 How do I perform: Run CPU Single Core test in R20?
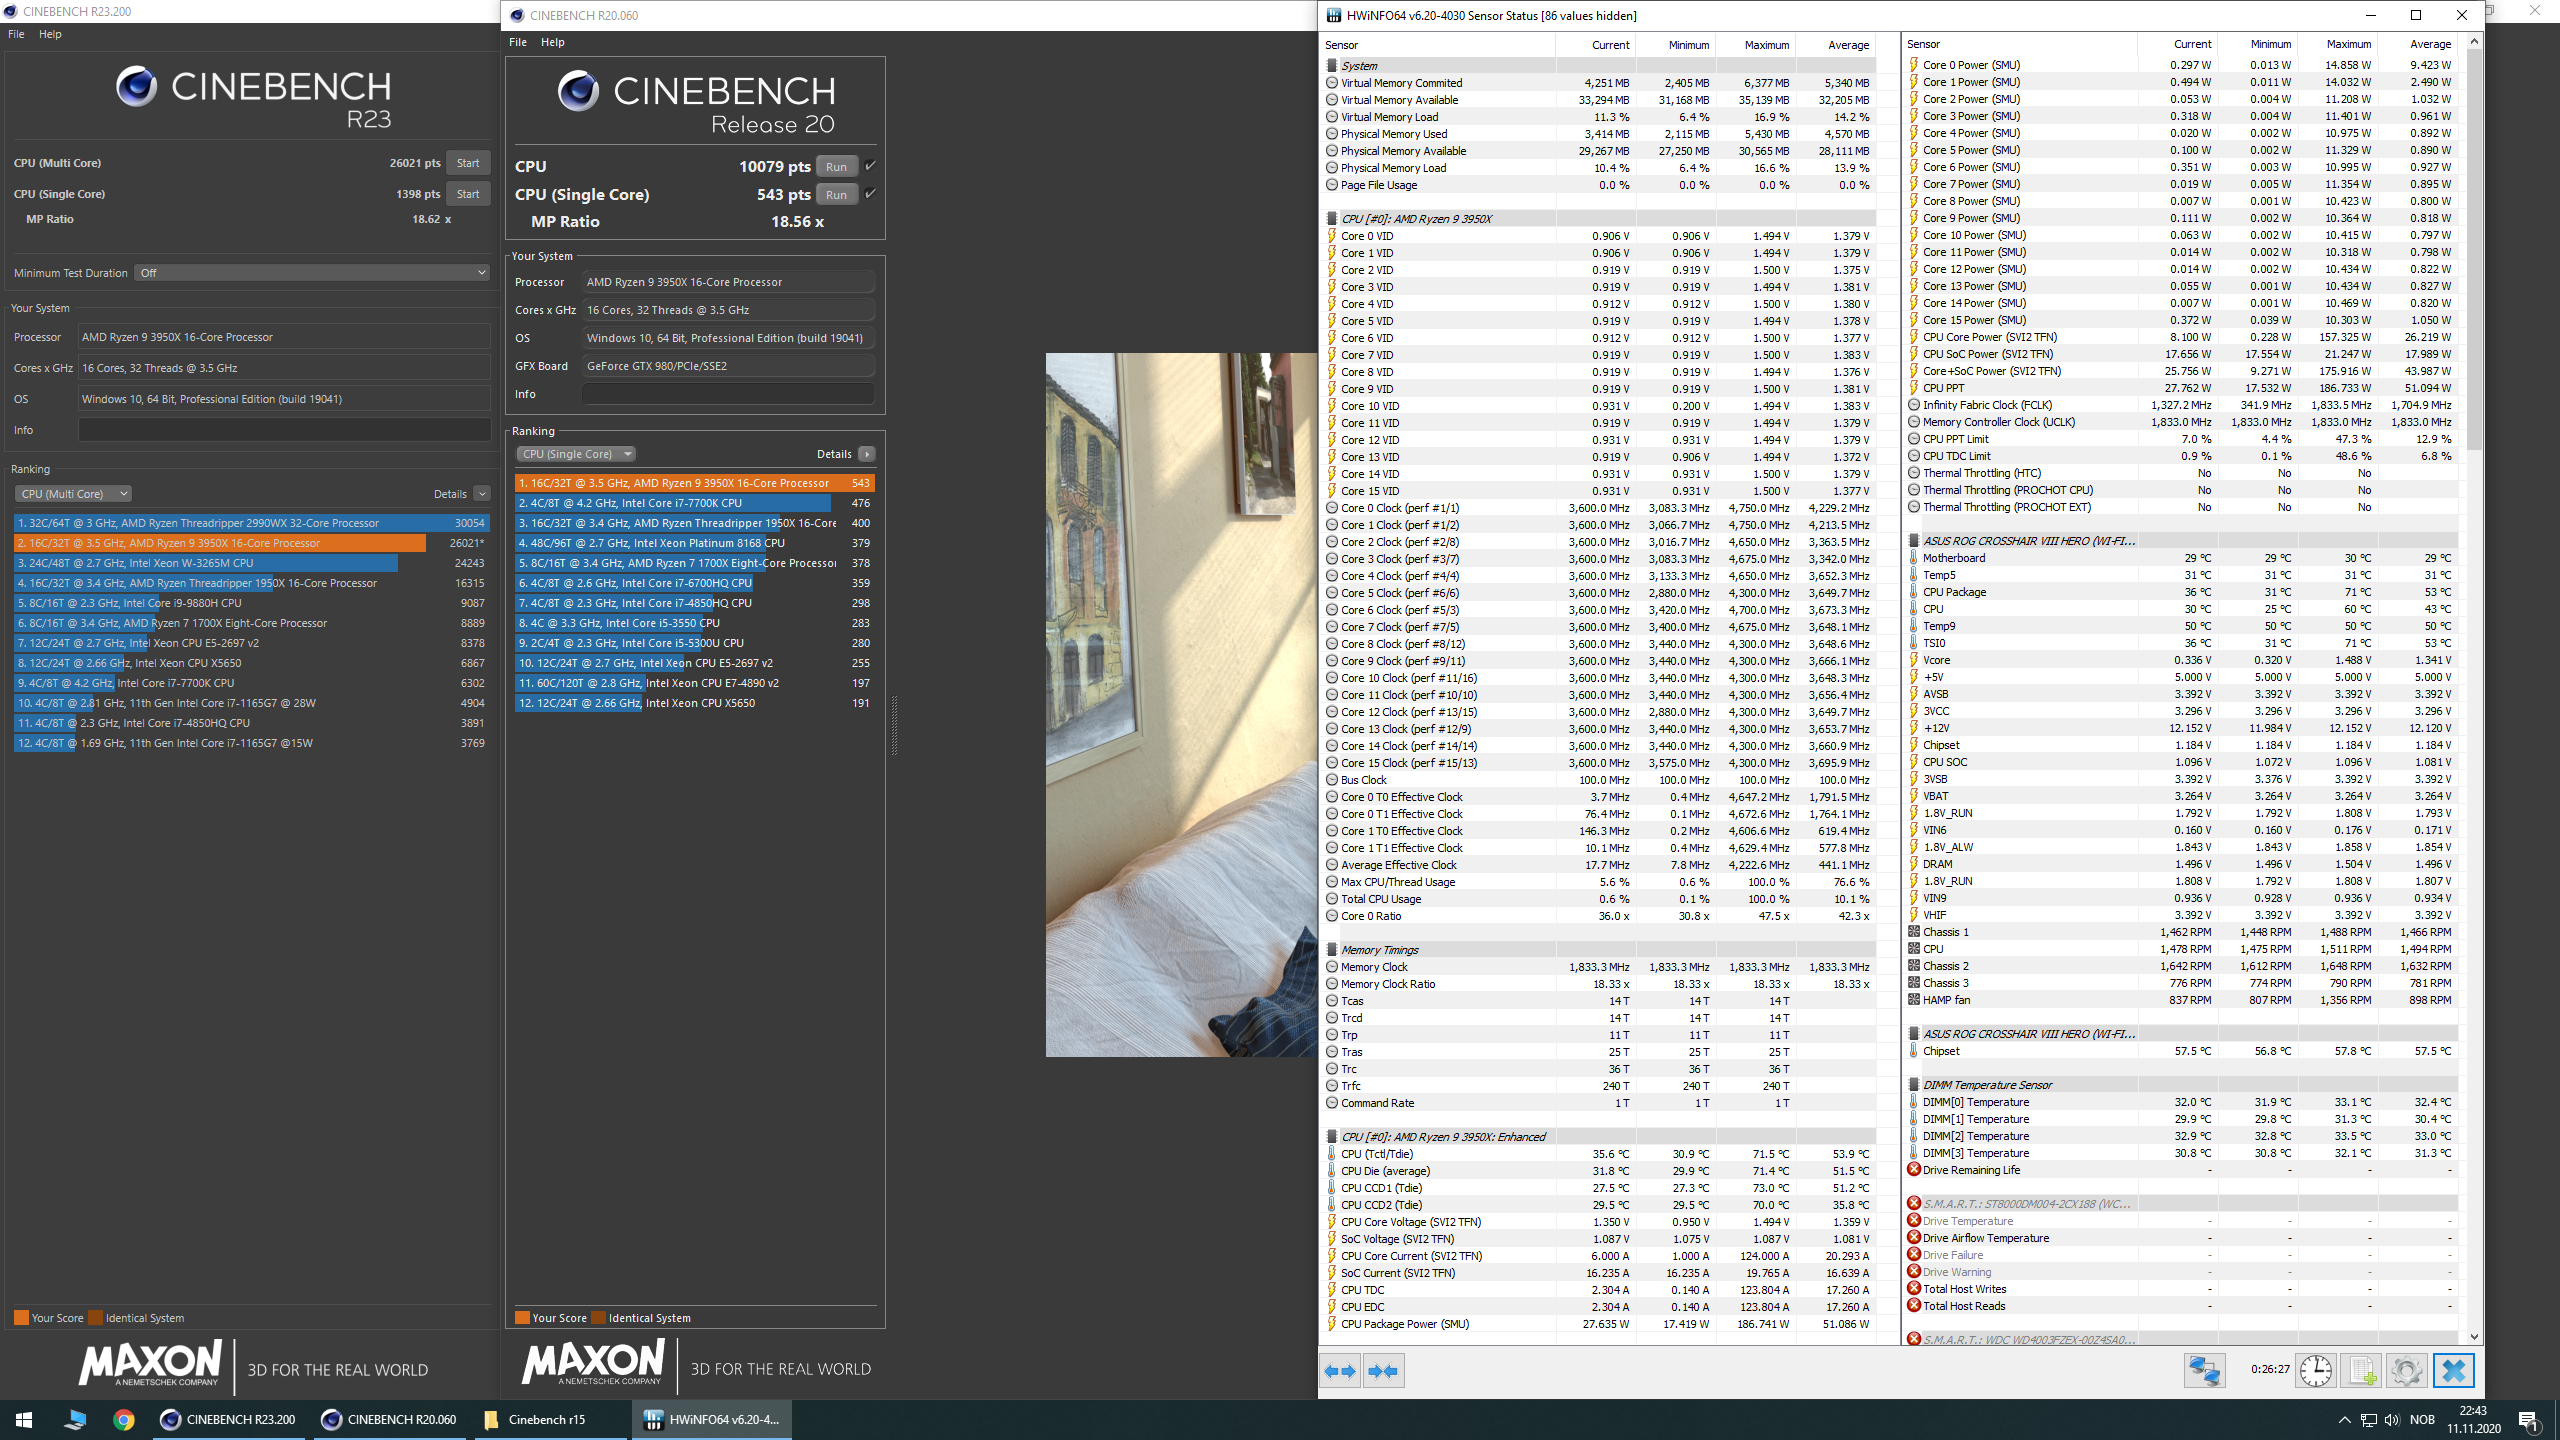click(x=837, y=195)
